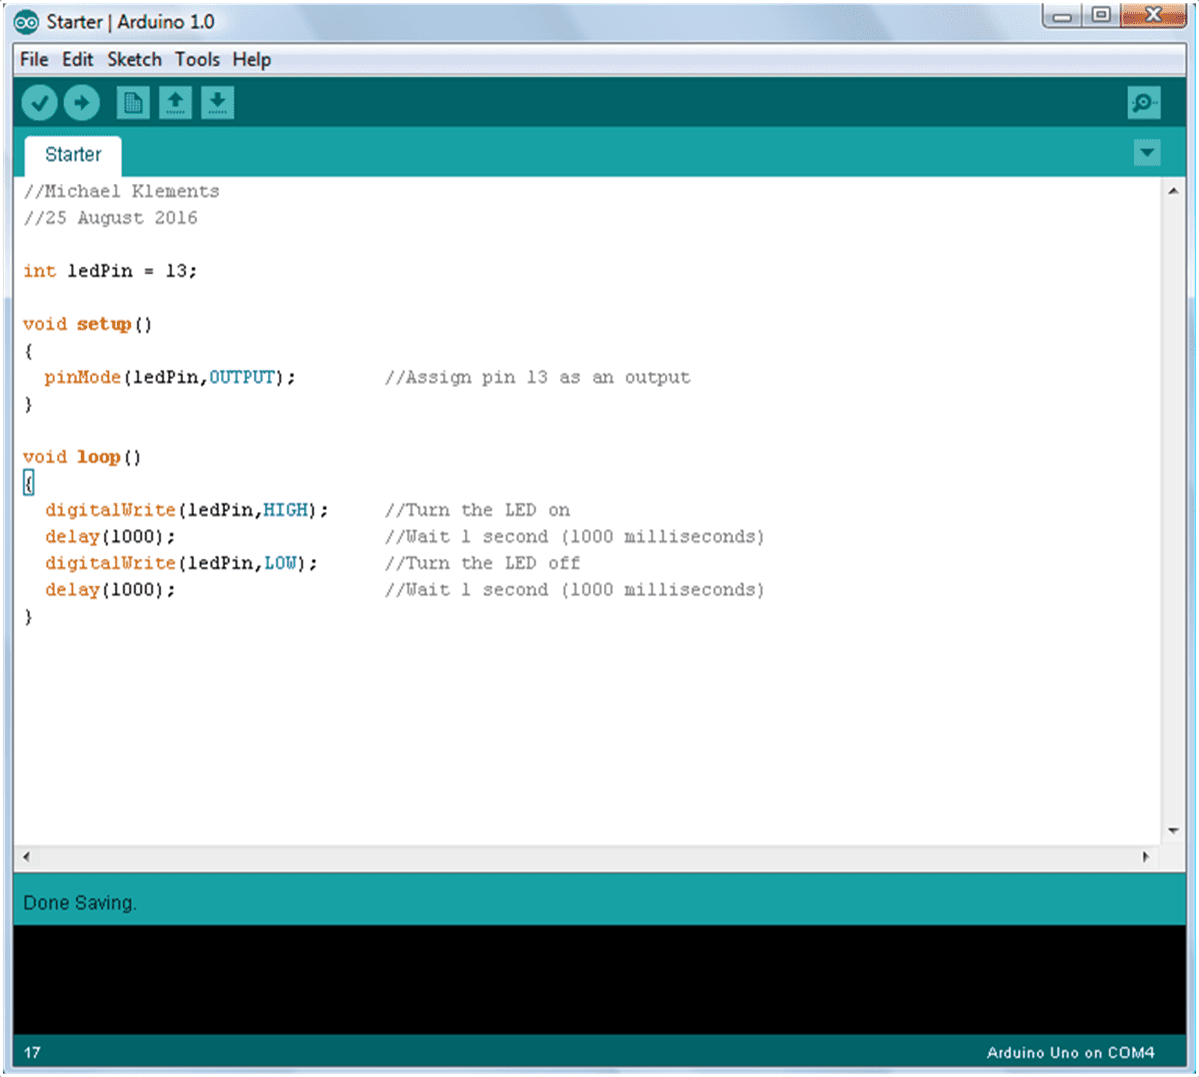Open the Tools menu
1199x1077 pixels.
tap(197, 60)
